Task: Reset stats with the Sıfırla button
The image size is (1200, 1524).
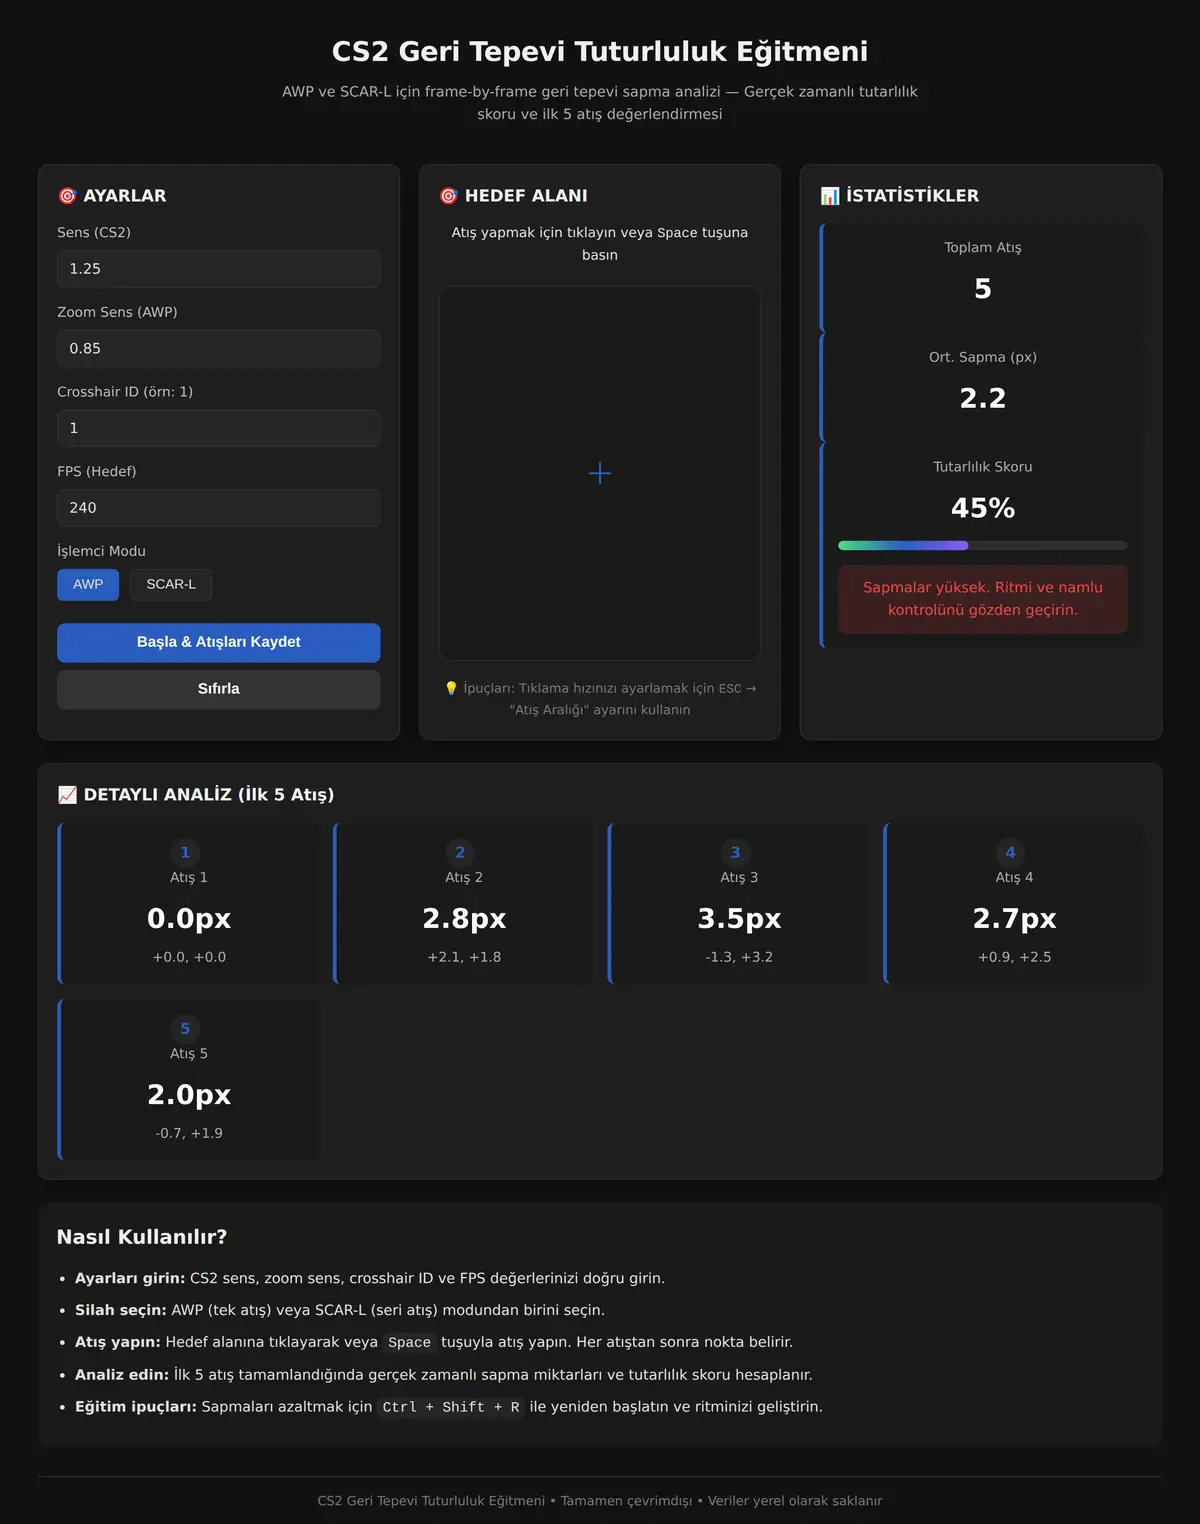Action: click(x=219, y=690)
